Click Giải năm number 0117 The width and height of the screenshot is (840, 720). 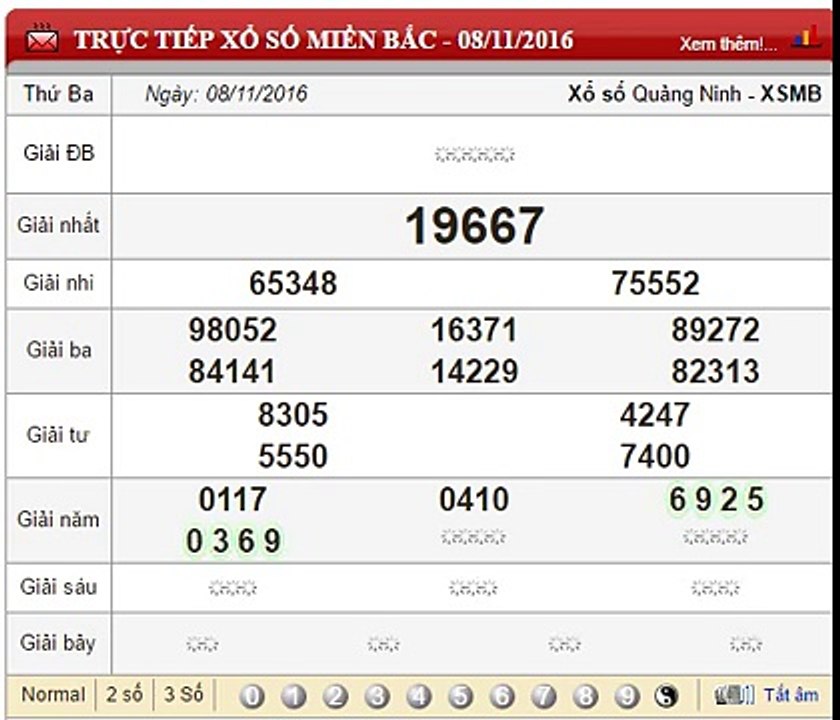click(232, 499)
